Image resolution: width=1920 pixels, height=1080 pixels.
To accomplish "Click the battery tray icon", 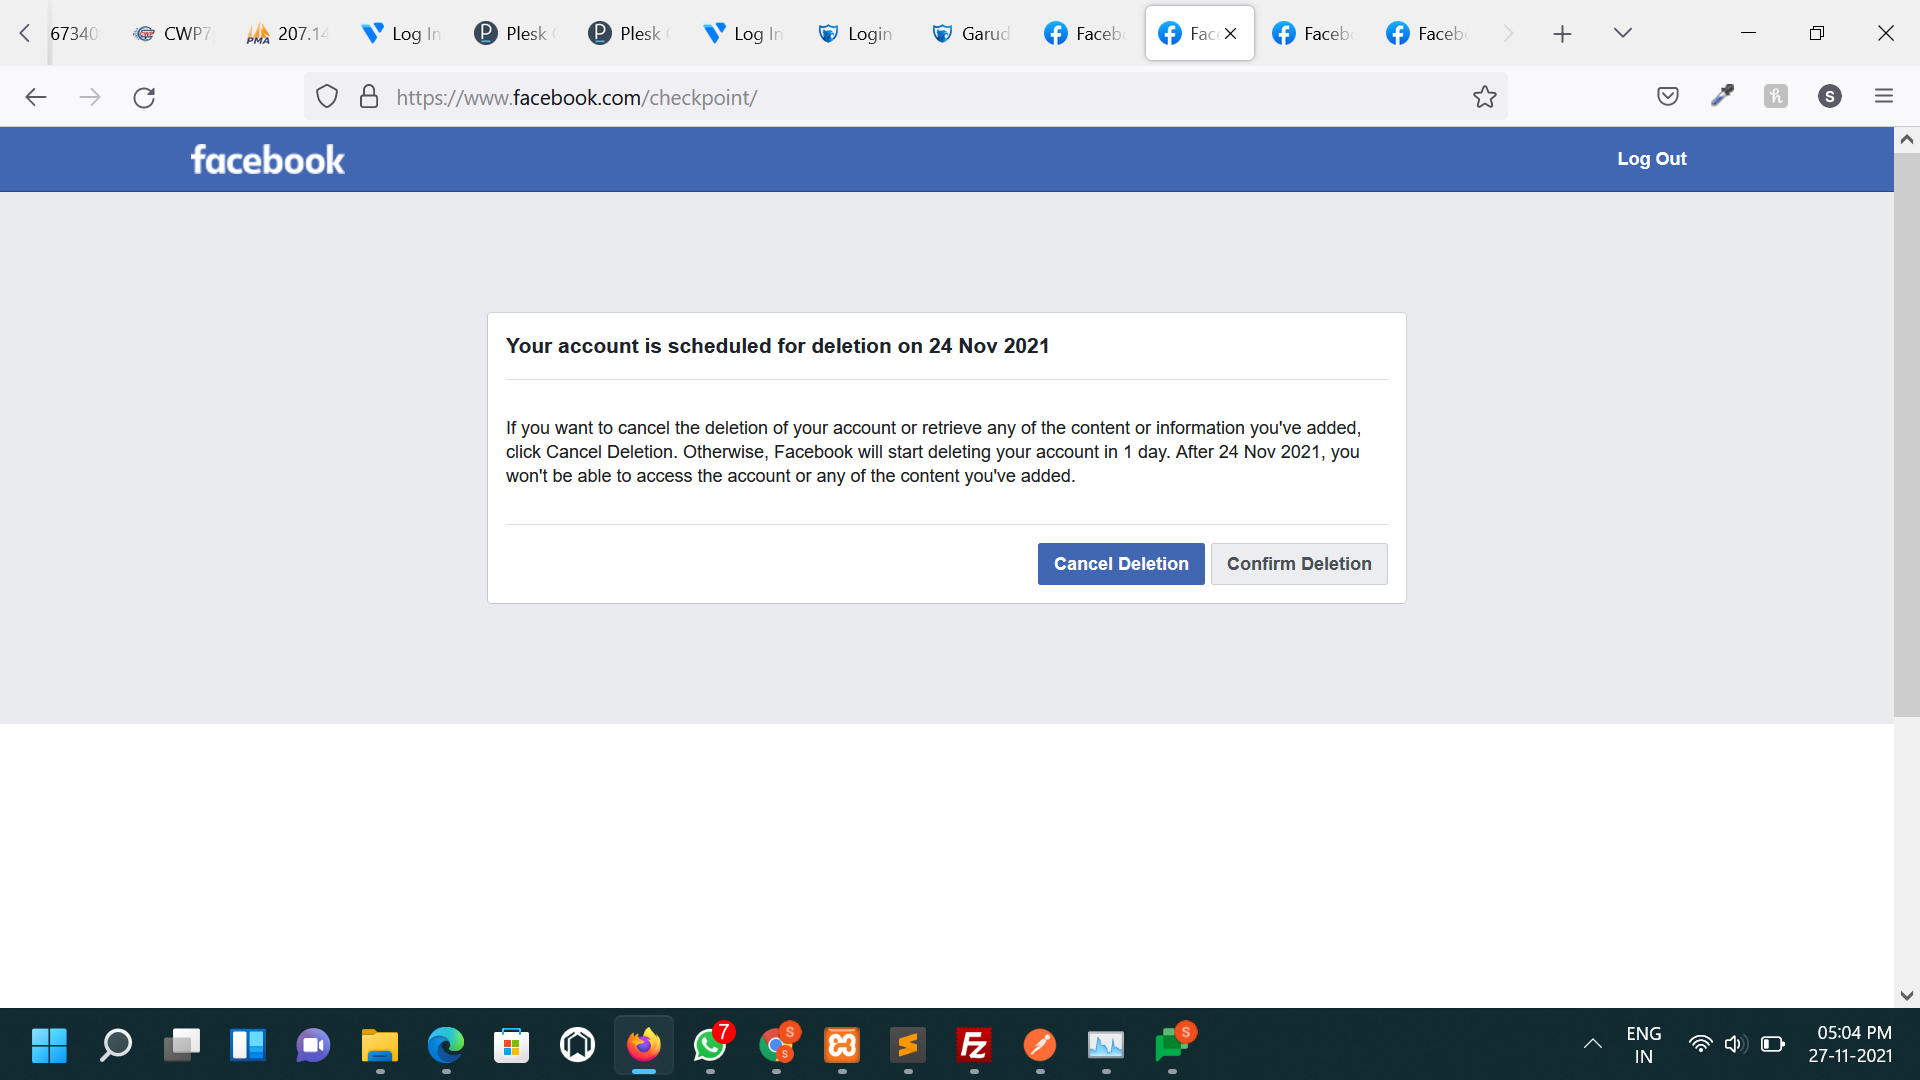I will coord(1773,1045).
